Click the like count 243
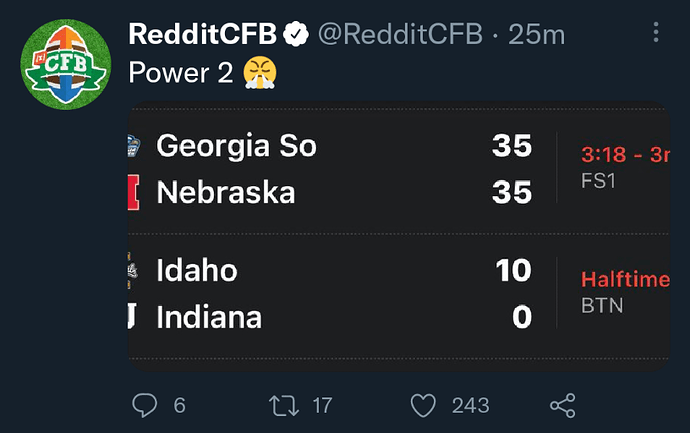Image resolution: width=690 pixels, height=433 pixels. [x=470, y=405]
